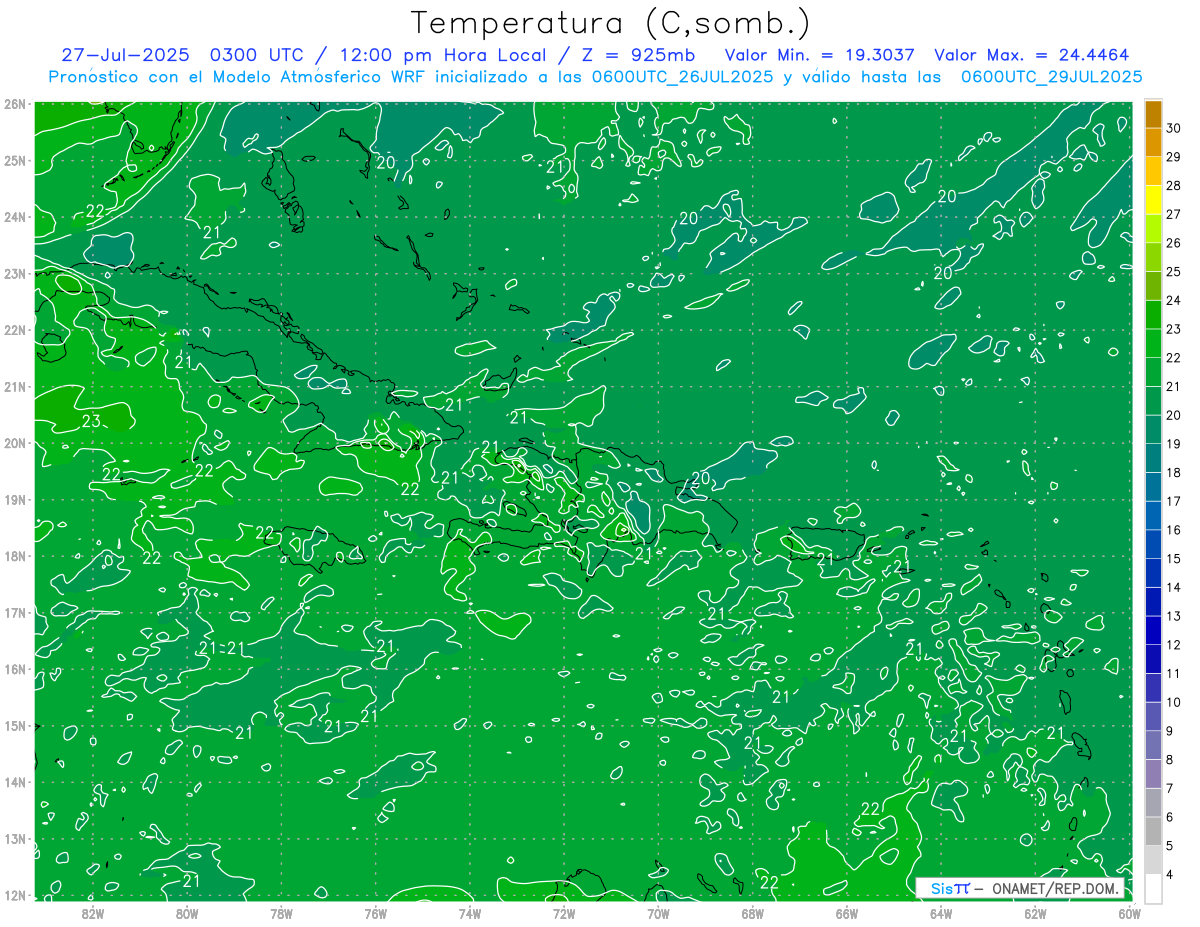Click the longitude axis label '82W'
The image size is (1200, 927).
click(x=92, y=912)
